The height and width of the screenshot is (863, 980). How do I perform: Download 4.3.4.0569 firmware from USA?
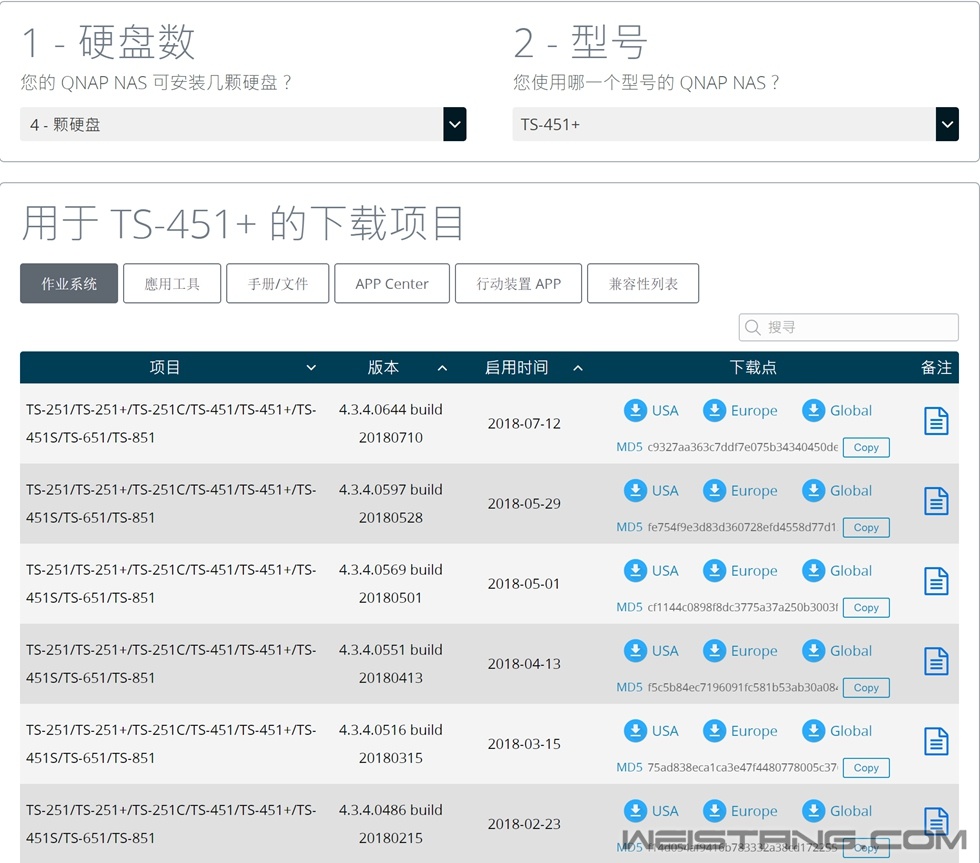coord(651,571)
